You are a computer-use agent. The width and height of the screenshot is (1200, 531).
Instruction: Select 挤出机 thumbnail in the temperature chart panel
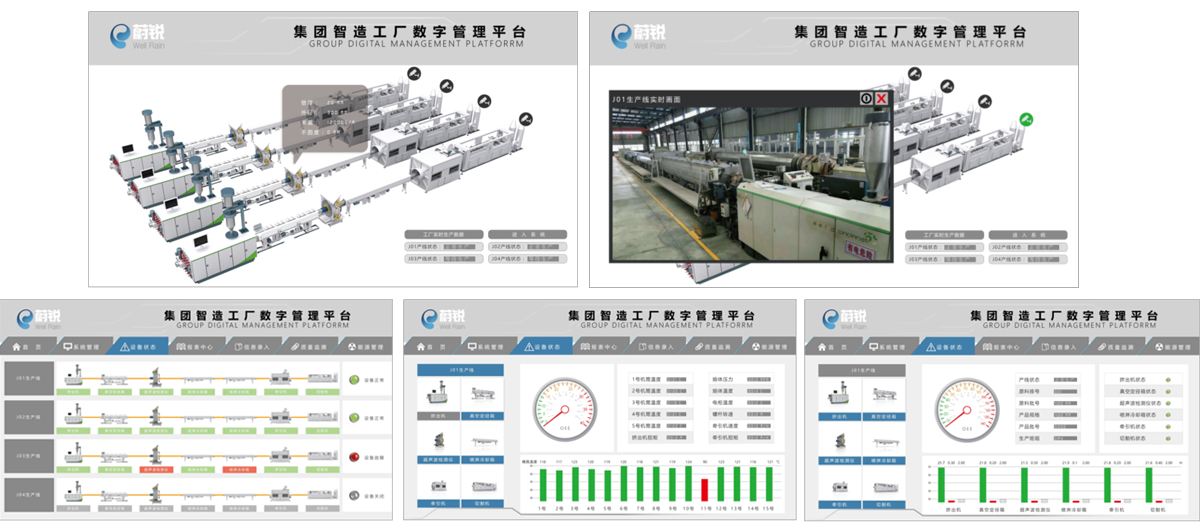pos(437,399)
